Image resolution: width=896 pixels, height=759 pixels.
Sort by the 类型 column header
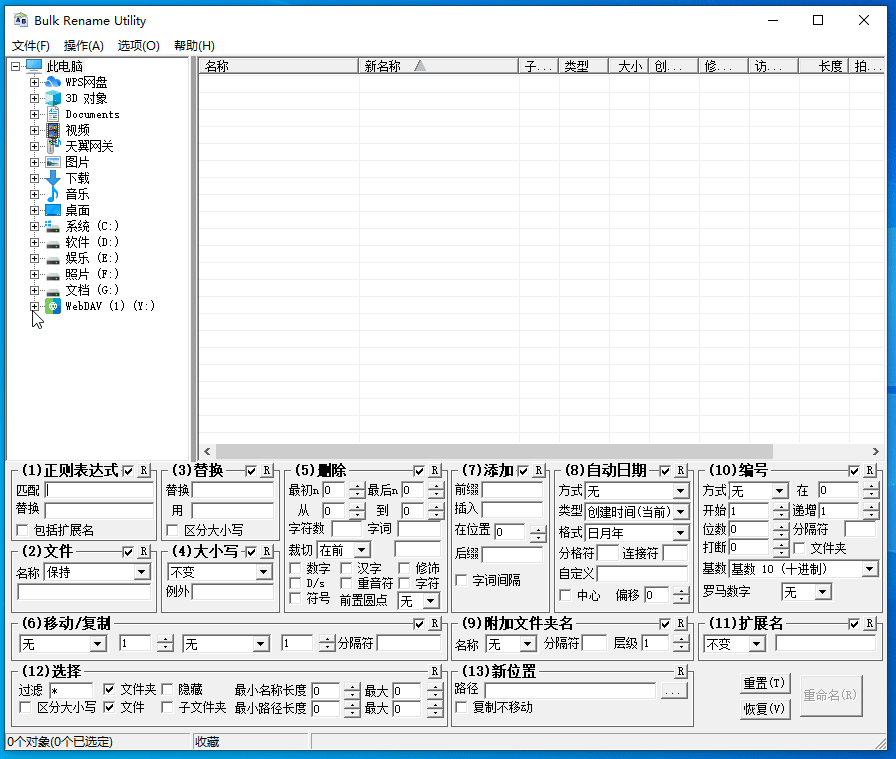584,66
